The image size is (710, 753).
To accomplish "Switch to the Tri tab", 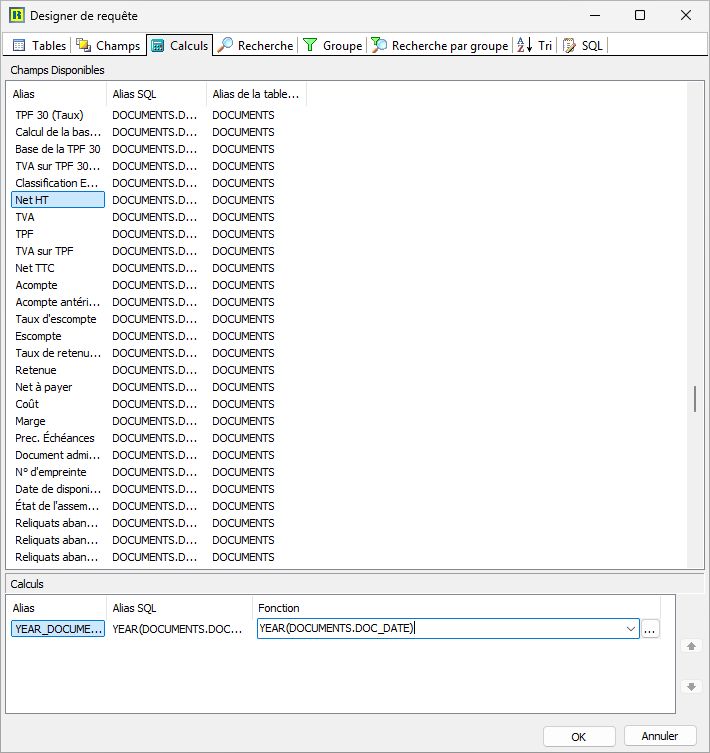I will point(534,46).
